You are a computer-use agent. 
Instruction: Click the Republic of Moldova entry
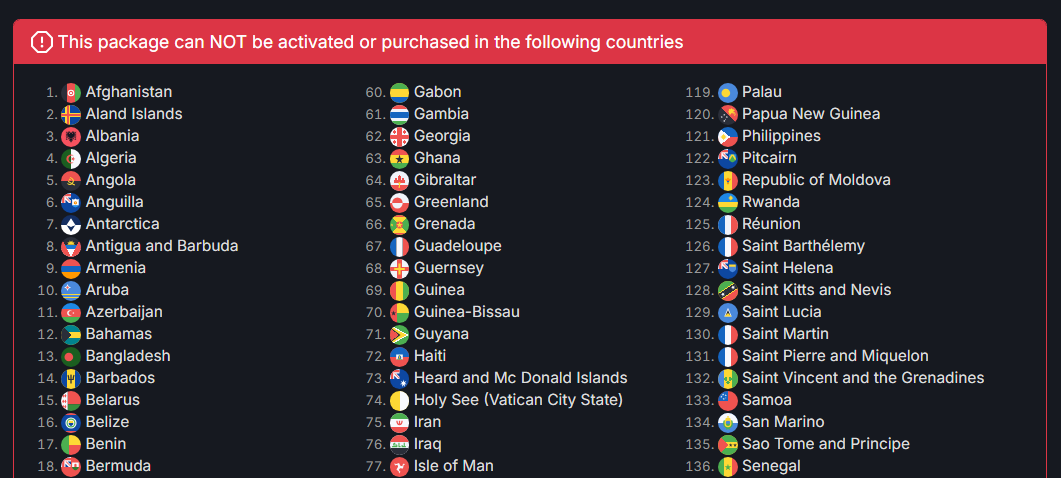[x=804, y=180]
